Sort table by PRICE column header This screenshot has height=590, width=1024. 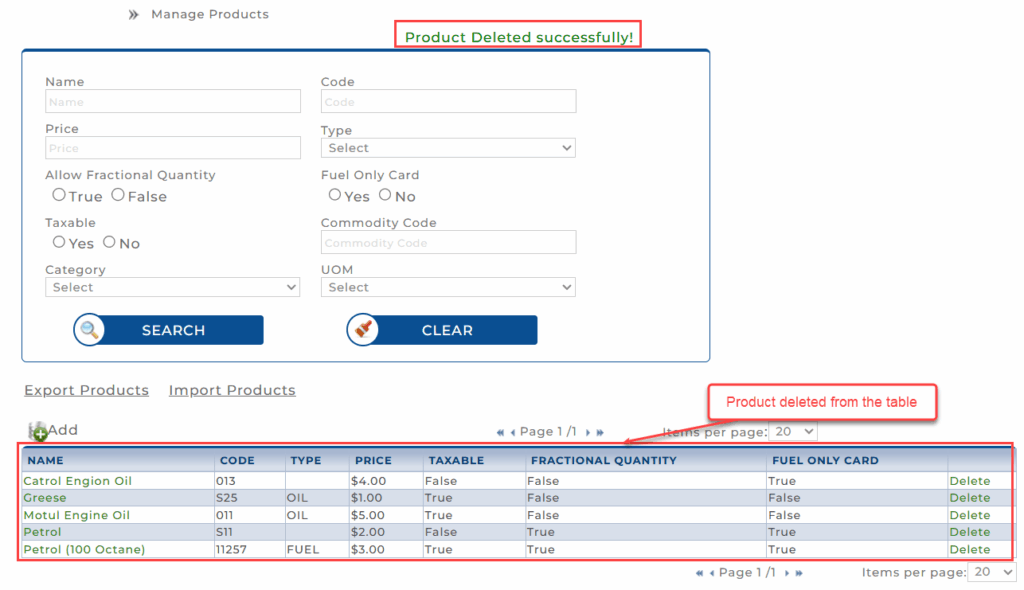(x=373, y=461)
